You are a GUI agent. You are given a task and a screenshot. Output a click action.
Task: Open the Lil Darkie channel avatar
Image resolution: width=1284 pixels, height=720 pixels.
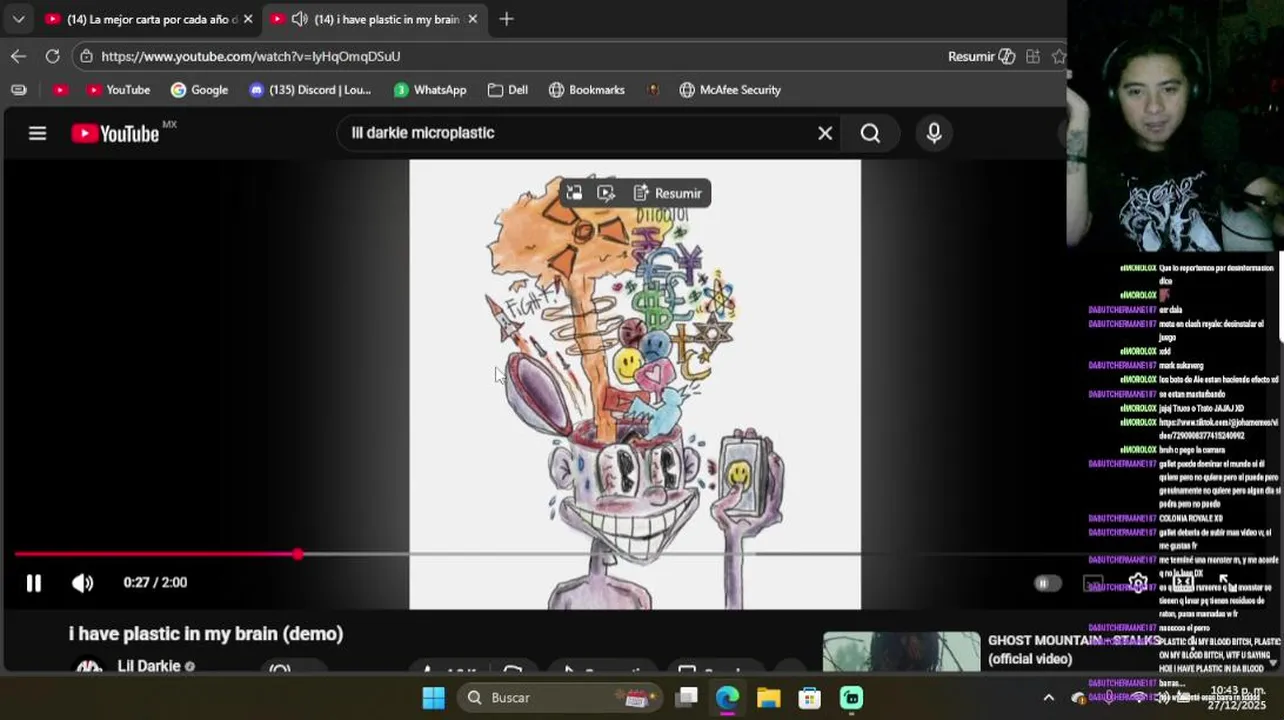[89, 667]
